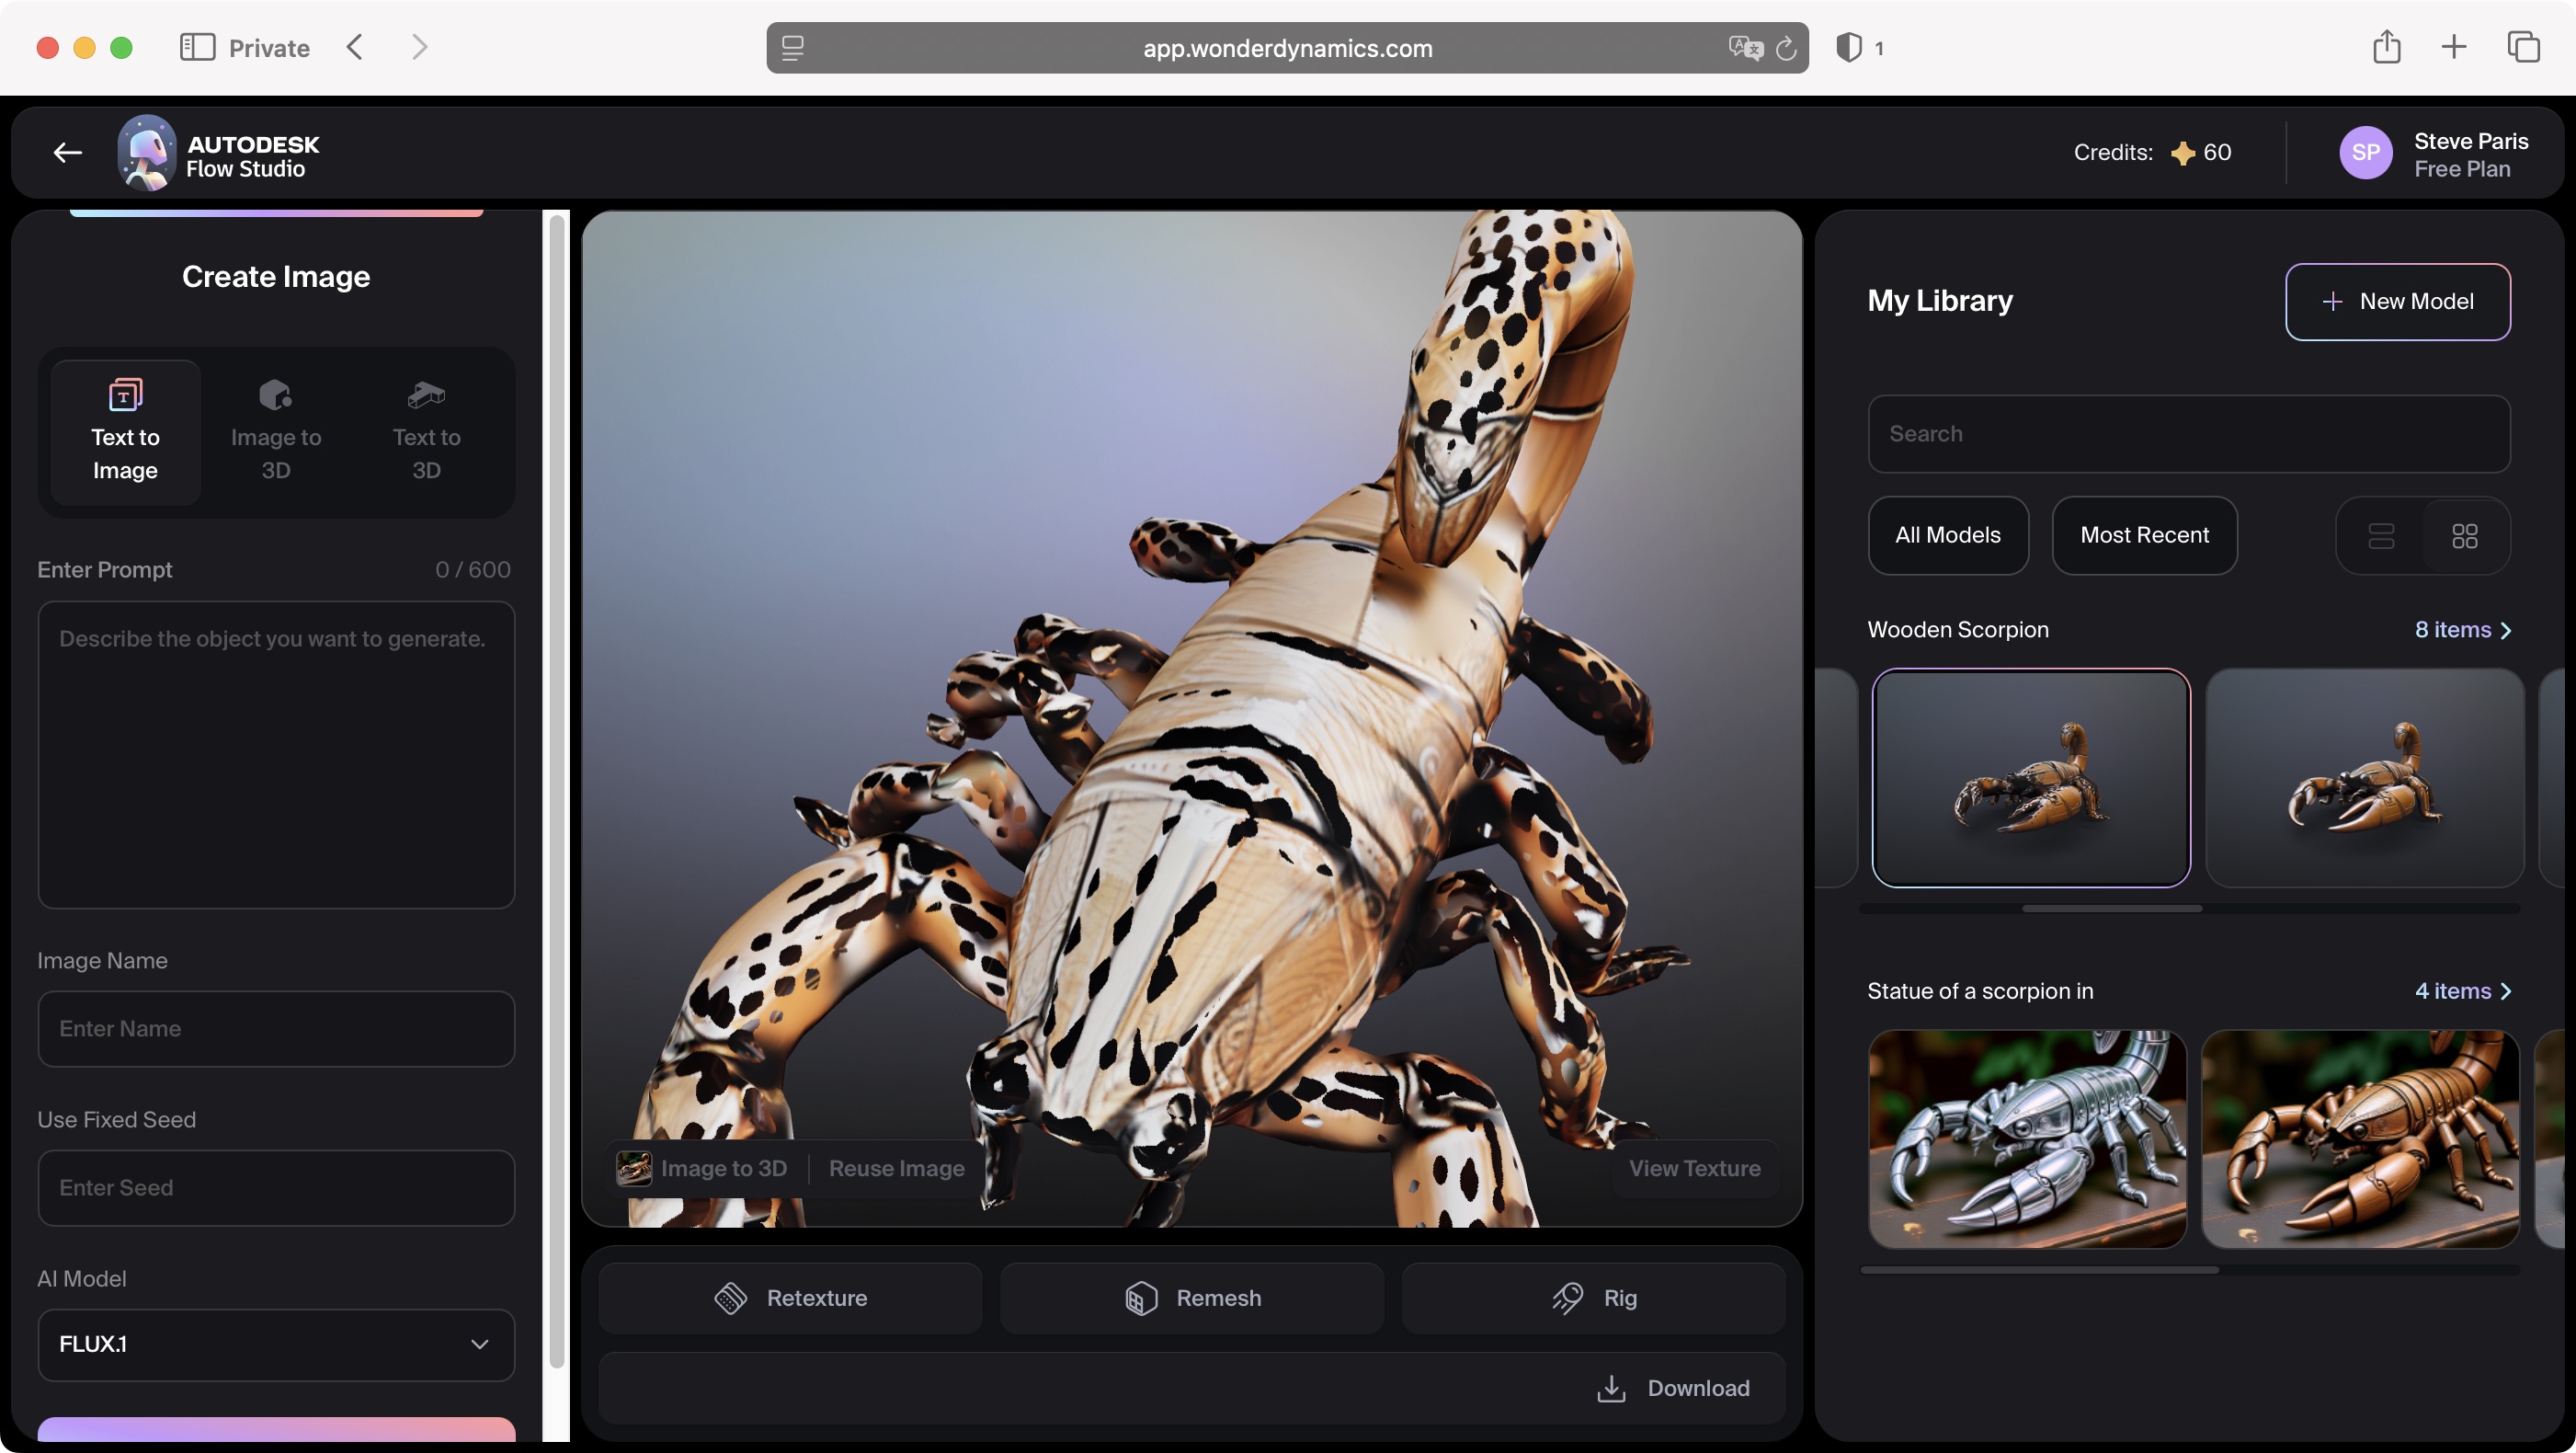Image resolution: width=2576 pixels, height=1453 pixels.
Task: Switch library to grid view
Action: pyautogui.click(x=2465, y=536)
